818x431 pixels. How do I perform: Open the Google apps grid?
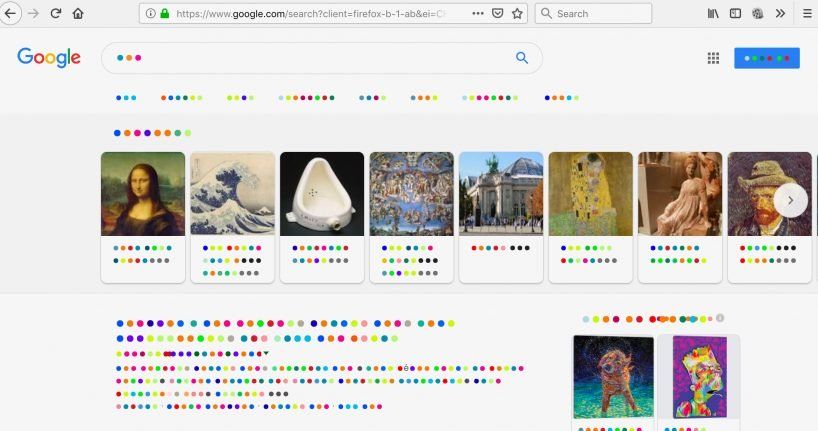(713, 58)
